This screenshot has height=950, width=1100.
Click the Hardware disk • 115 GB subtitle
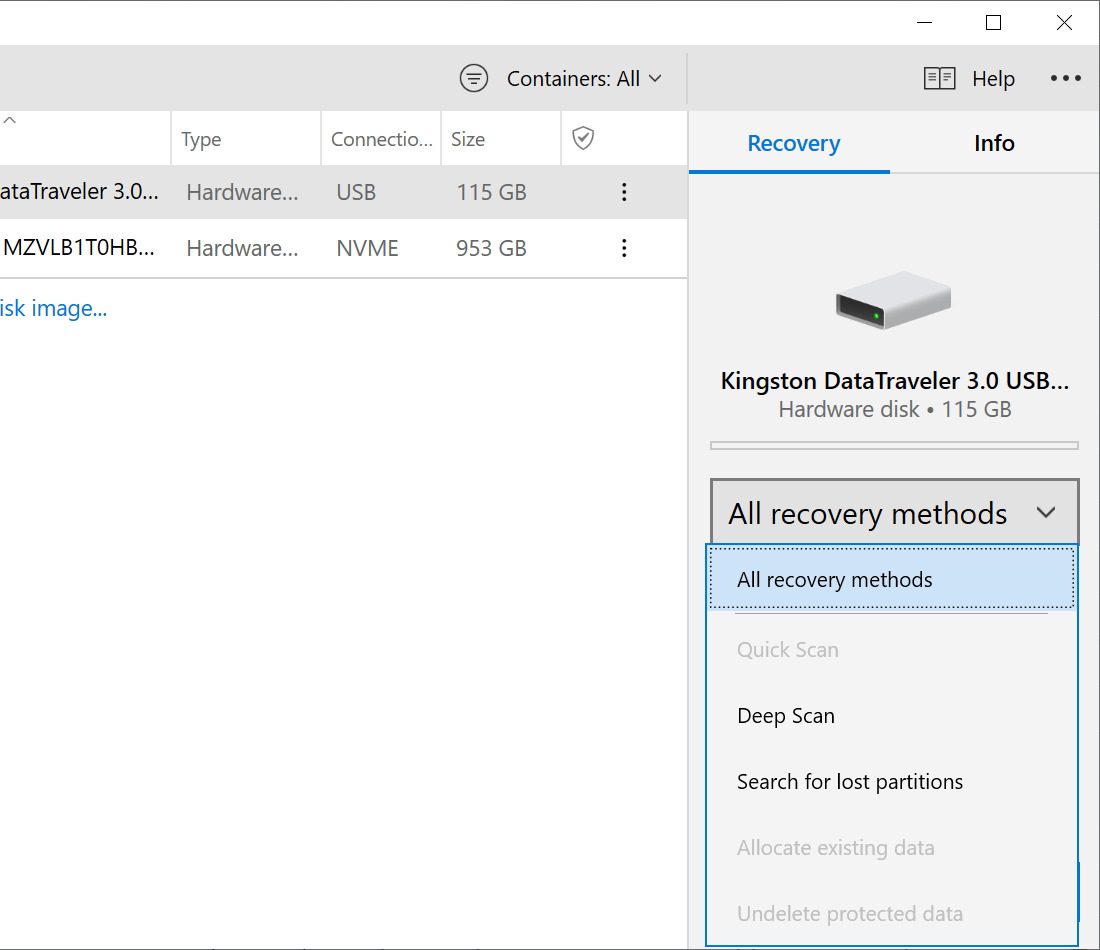(x=894, y=409)
